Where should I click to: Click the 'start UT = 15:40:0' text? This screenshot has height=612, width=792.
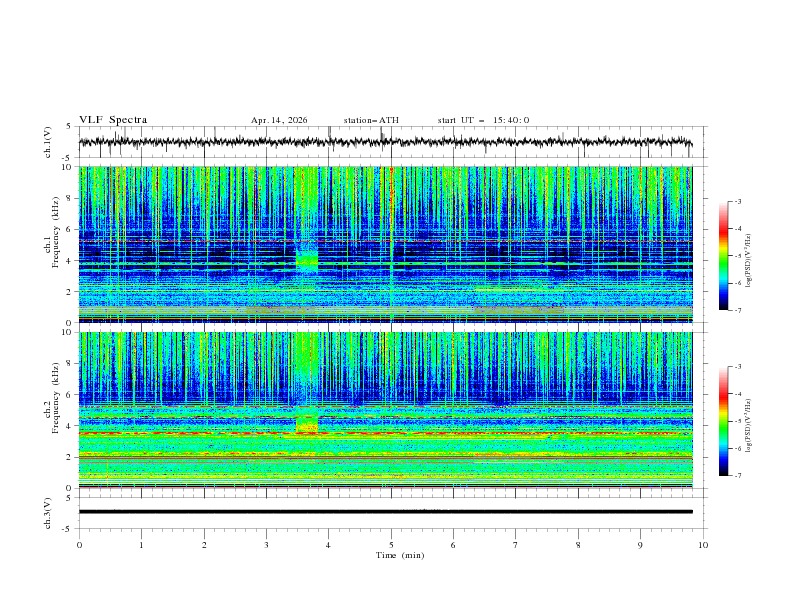(x=483, y=120)
